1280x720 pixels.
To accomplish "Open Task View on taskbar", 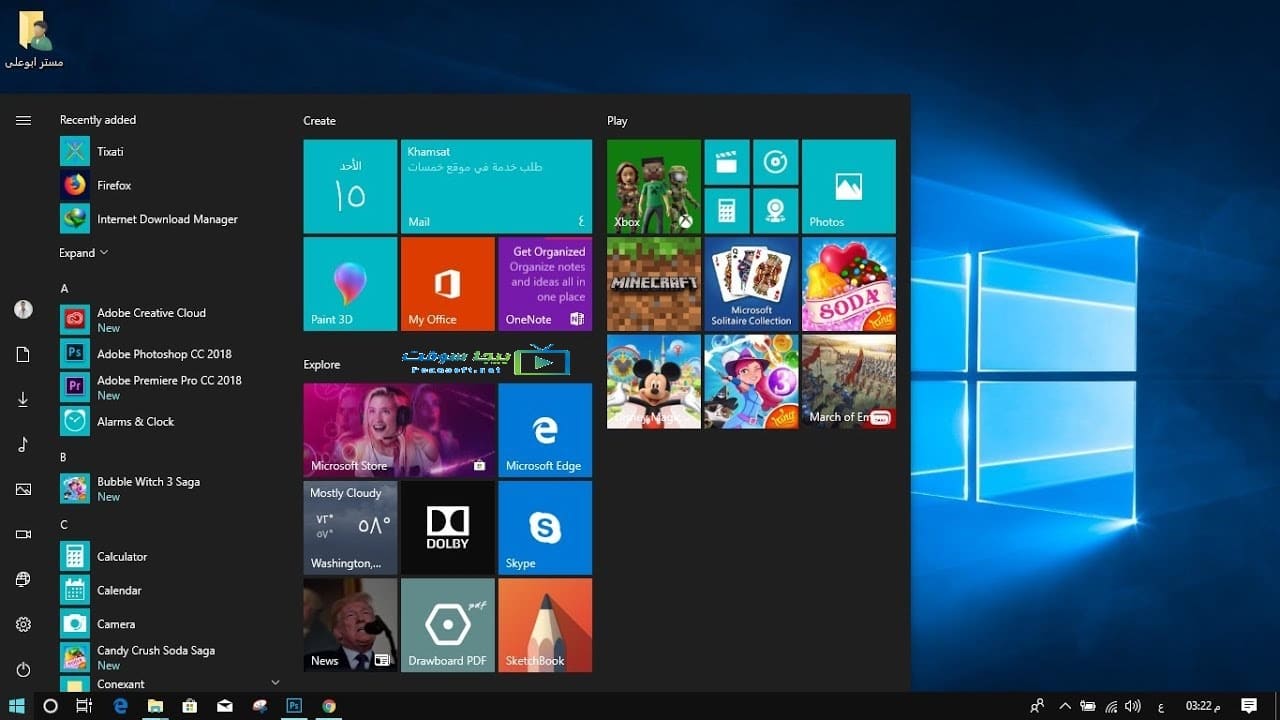I will 84,706.
